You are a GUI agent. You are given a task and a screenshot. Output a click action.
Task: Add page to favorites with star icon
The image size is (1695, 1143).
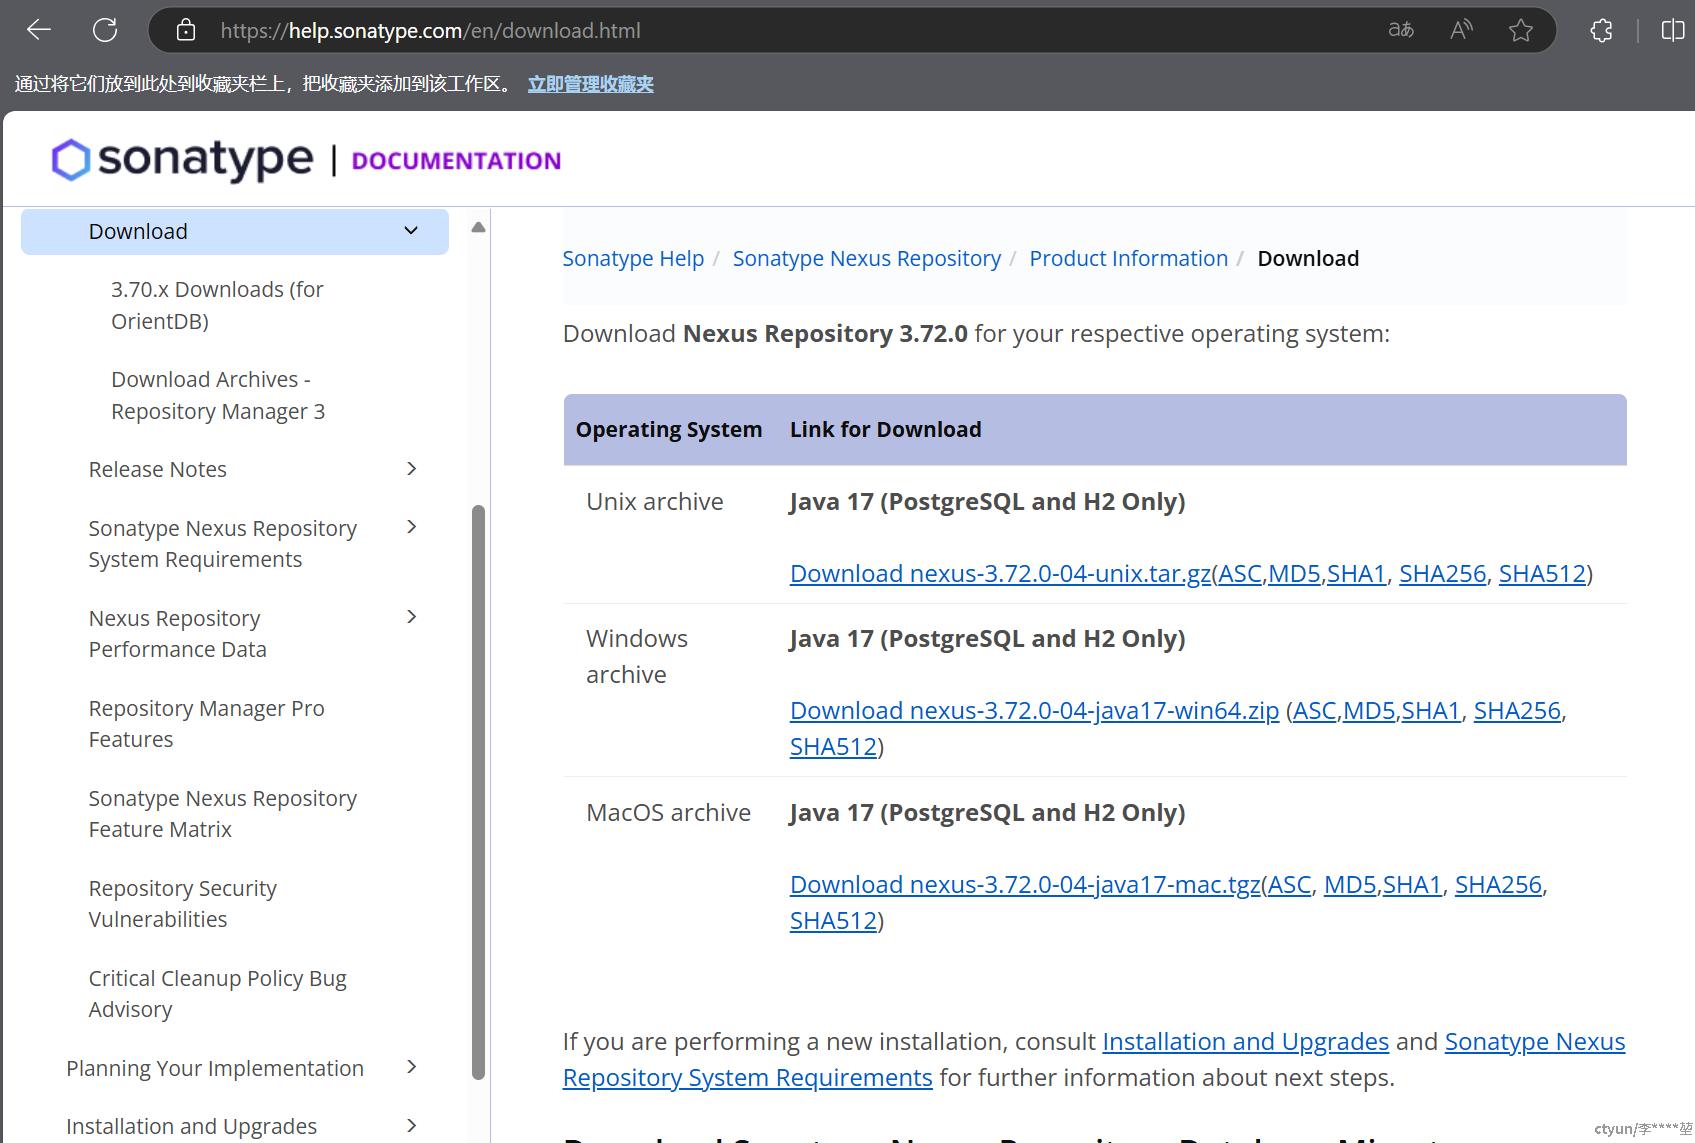[1521, 30]
